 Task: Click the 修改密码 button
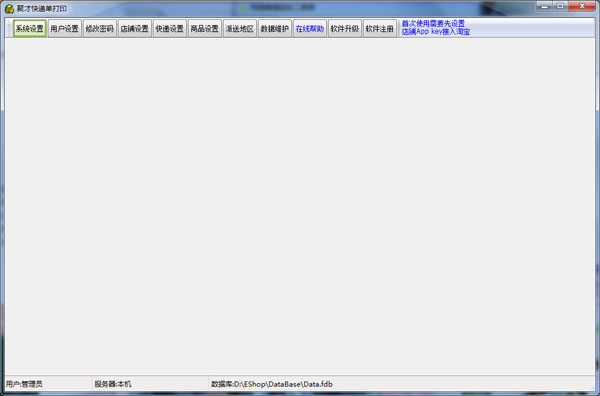[99, 29]
